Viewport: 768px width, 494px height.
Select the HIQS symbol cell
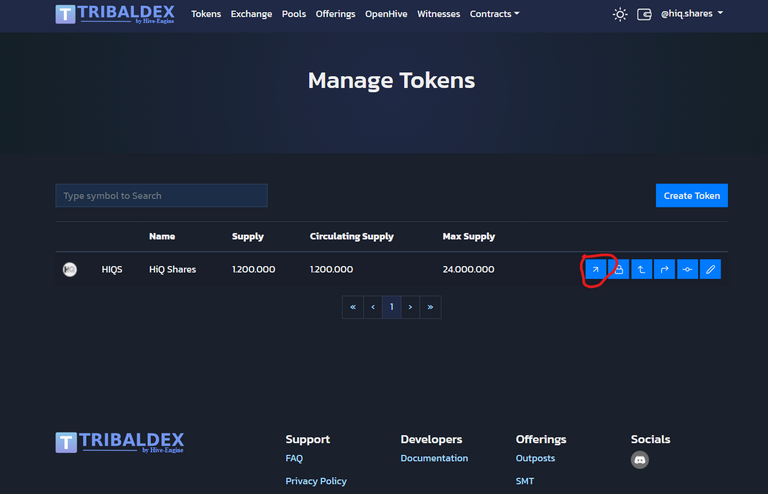click(x=112, y=269)
